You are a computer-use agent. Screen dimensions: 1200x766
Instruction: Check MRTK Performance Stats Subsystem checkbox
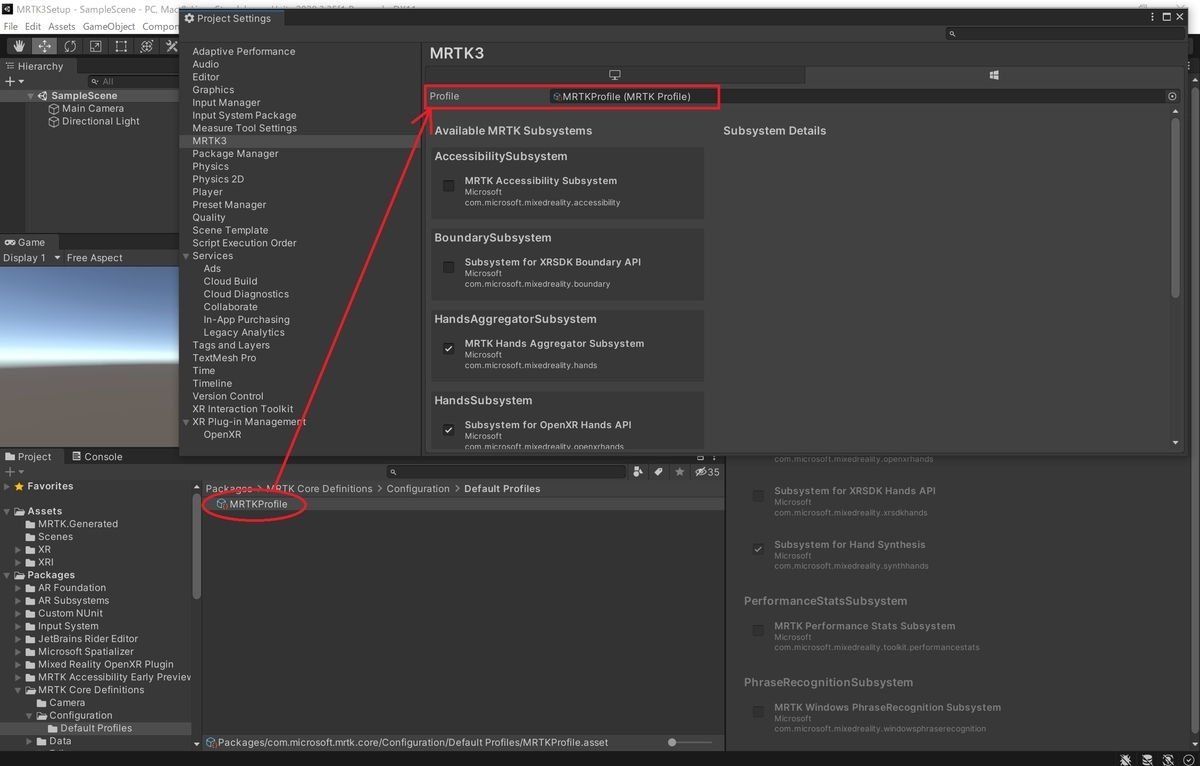point(758,630)
